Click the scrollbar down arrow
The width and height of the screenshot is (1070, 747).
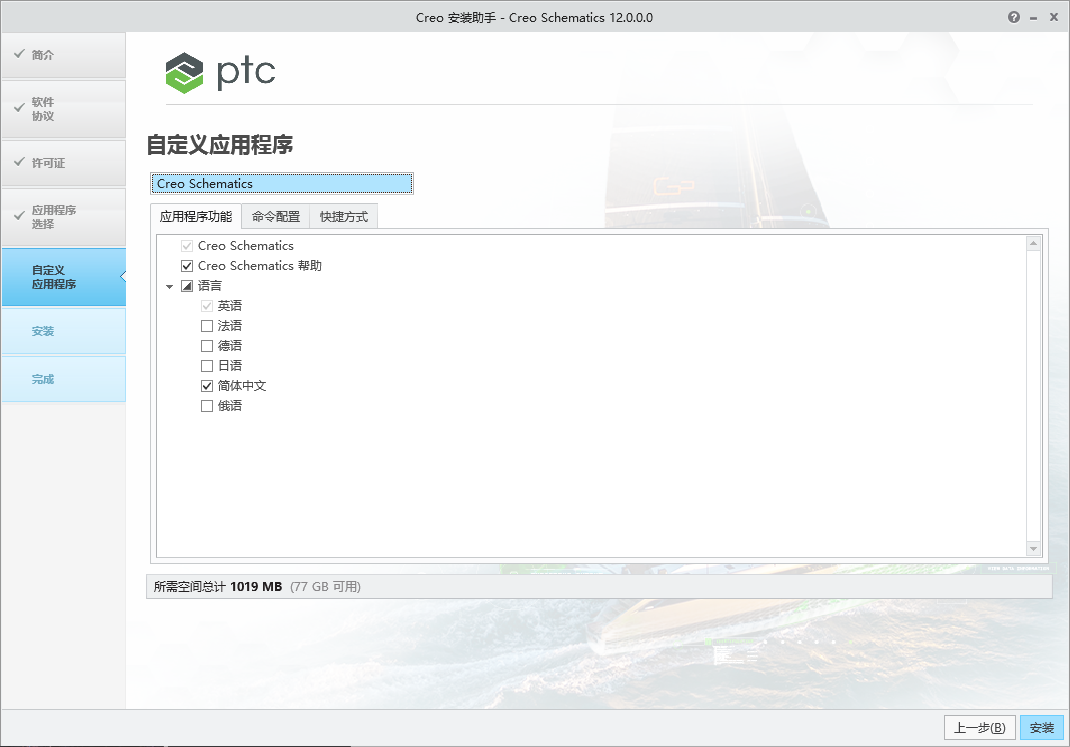pyautogui.click(x=1033, y=548)
